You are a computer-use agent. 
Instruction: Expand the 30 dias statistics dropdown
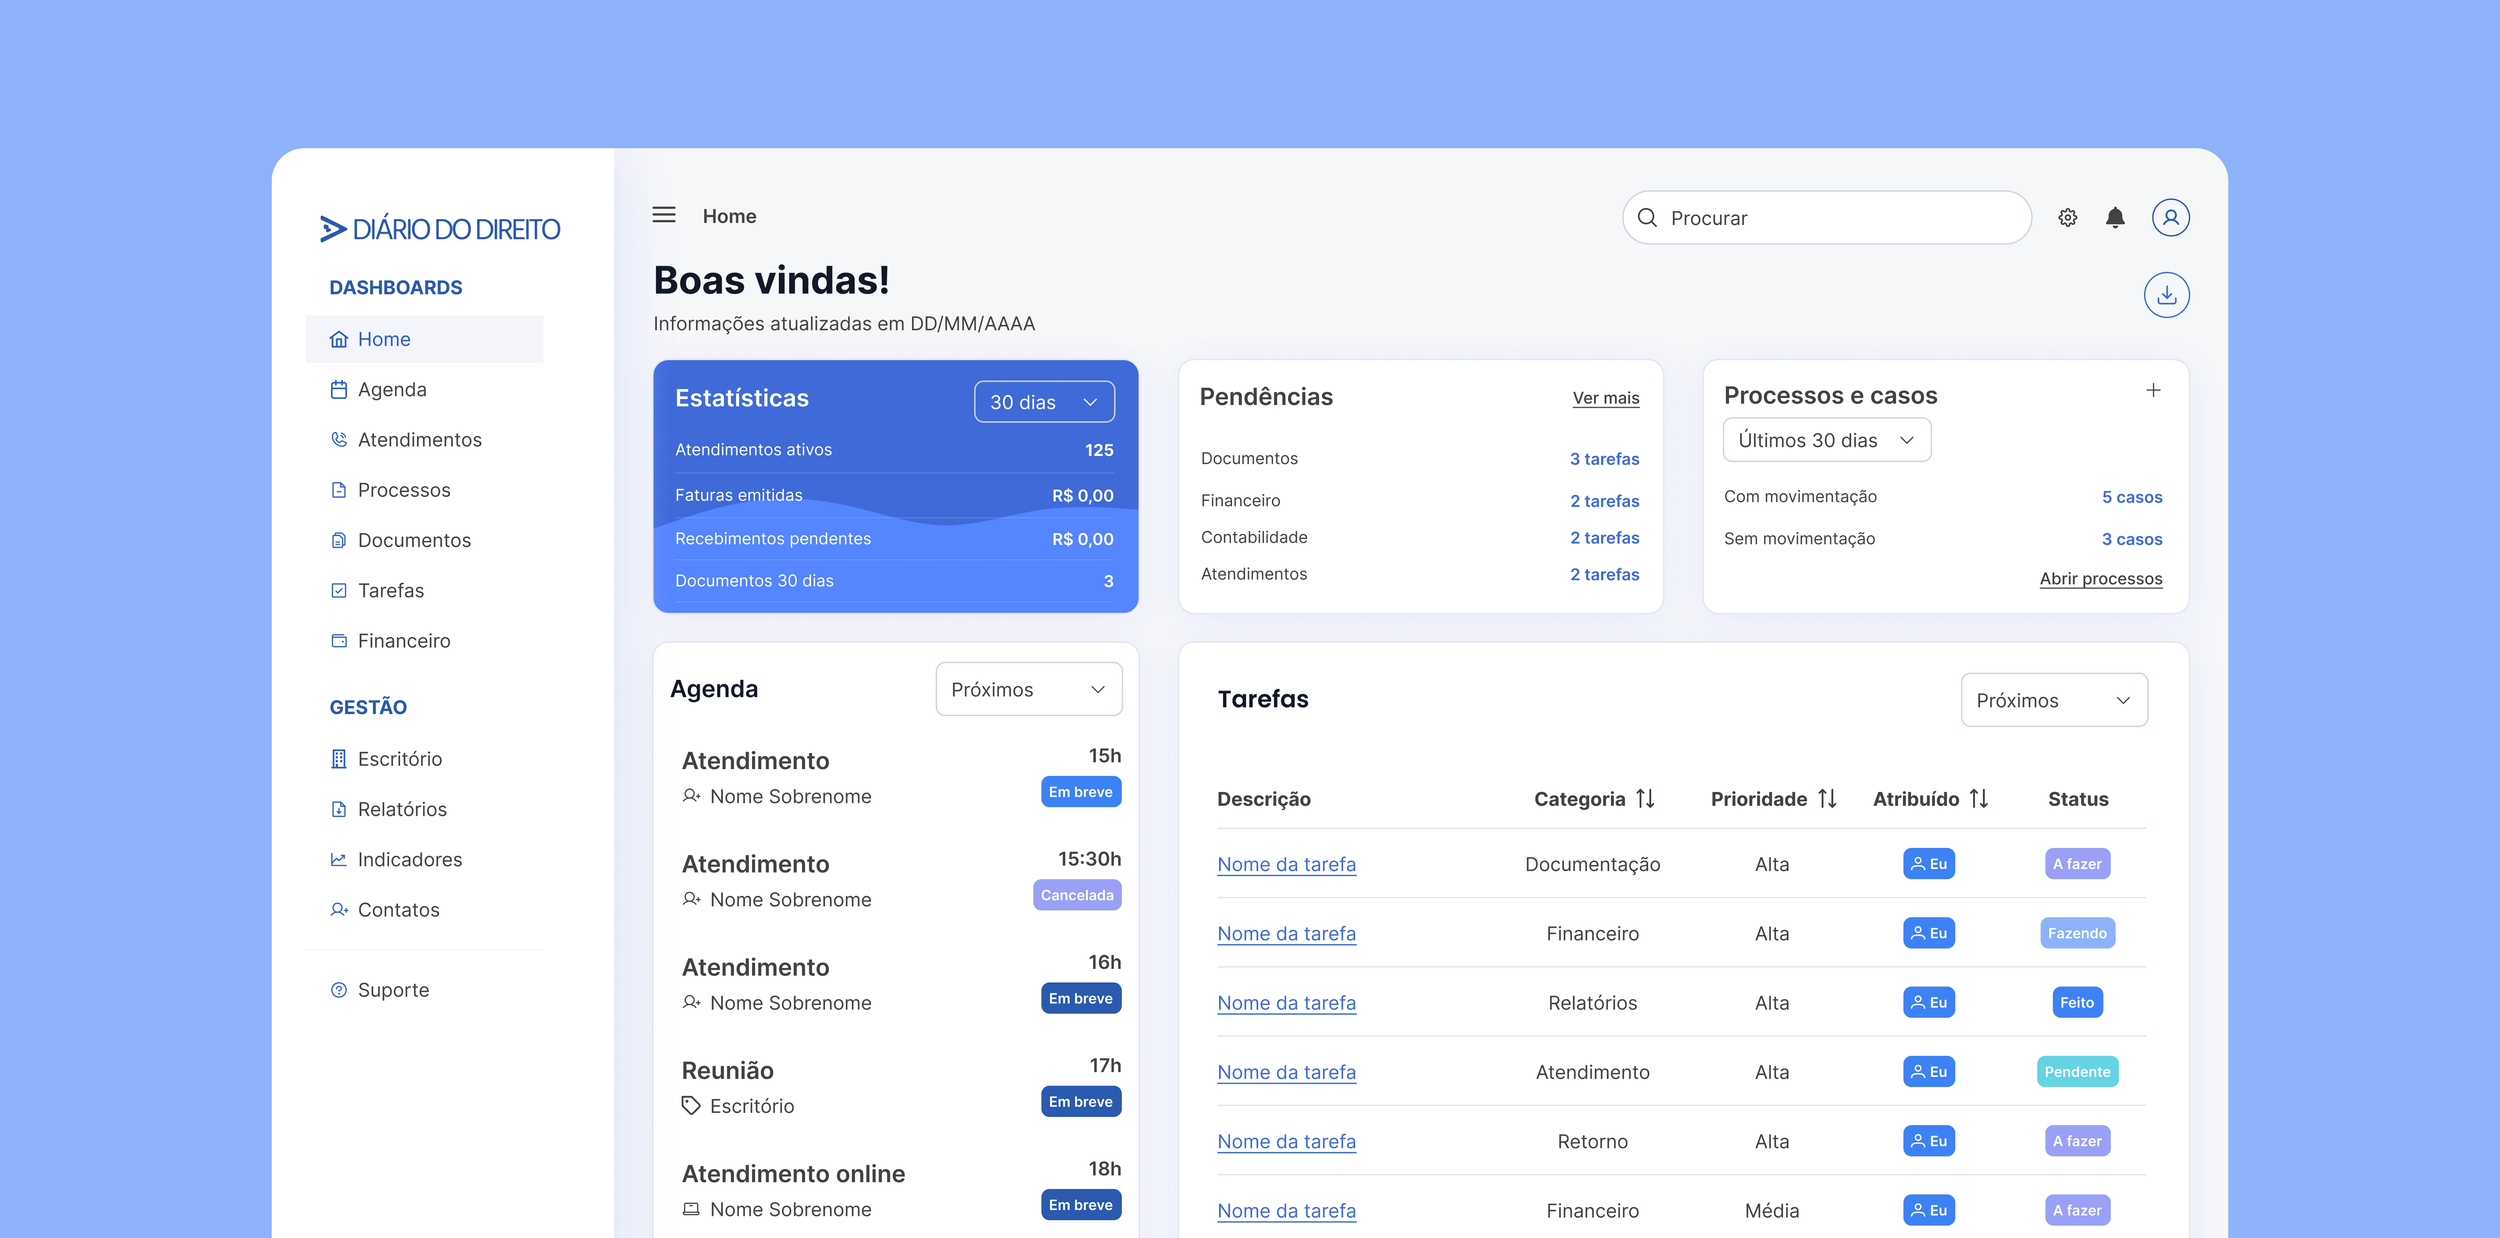pyautogui.click(x=1043, y=402)
